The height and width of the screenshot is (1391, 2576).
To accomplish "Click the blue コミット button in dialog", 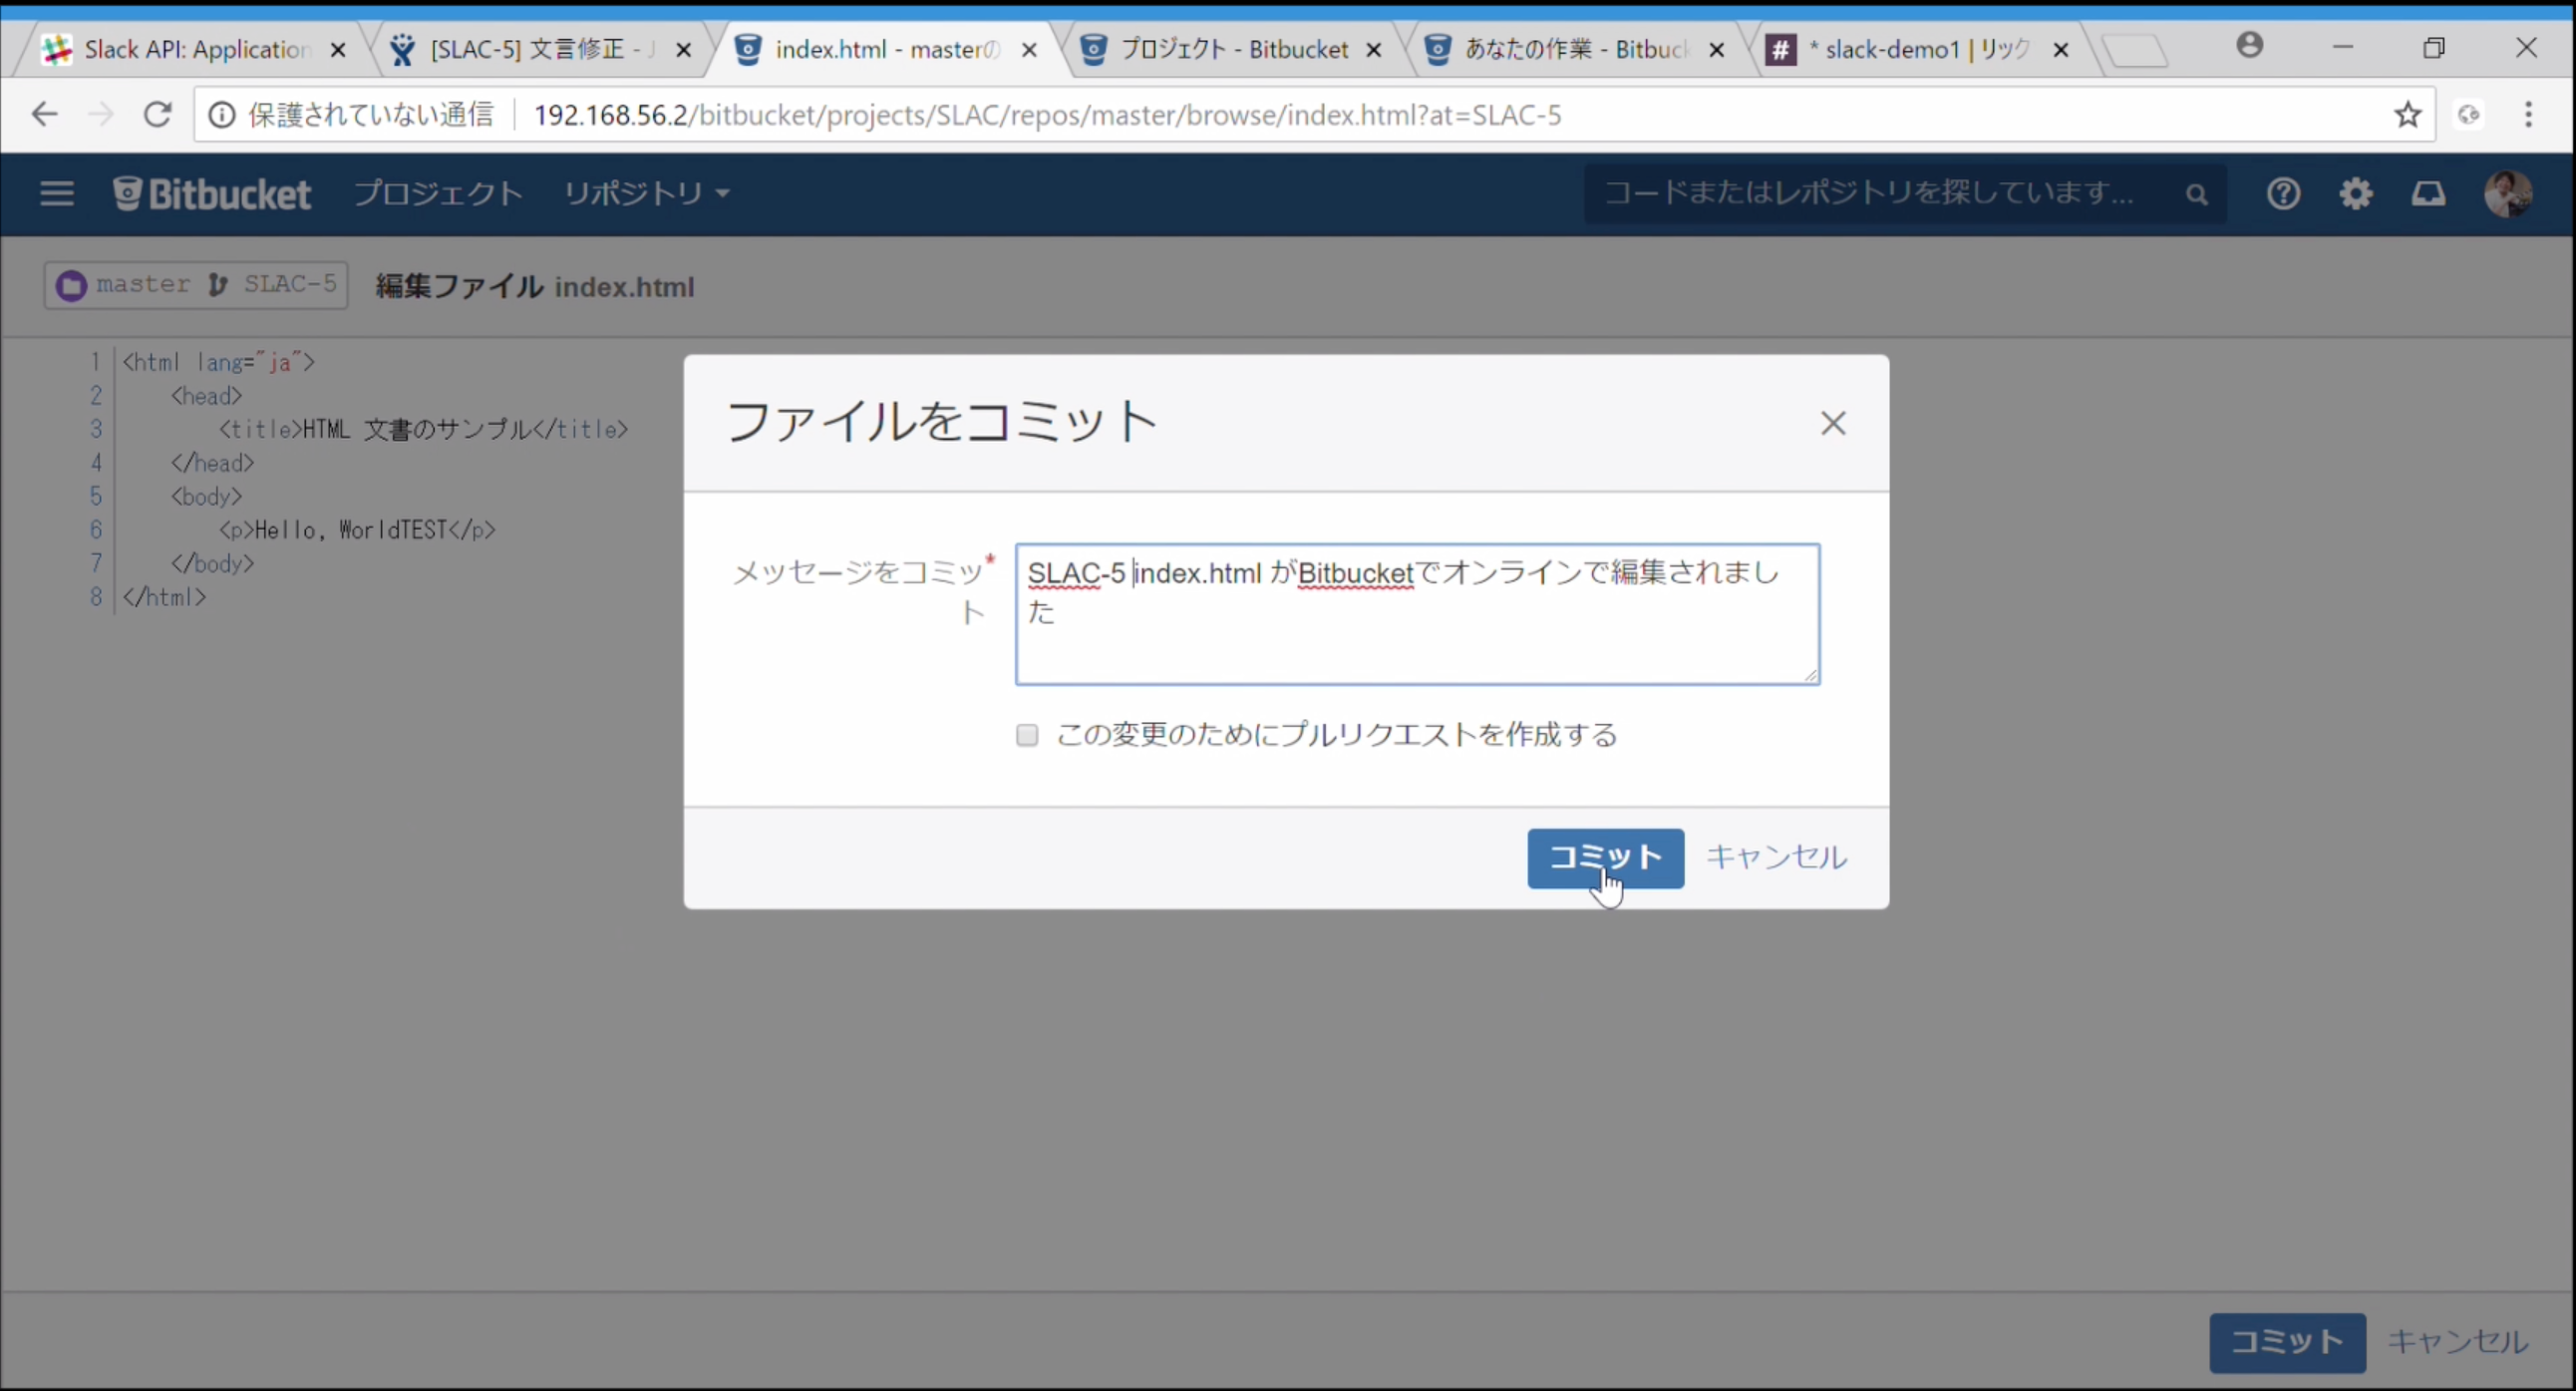I will (1605, 858).
